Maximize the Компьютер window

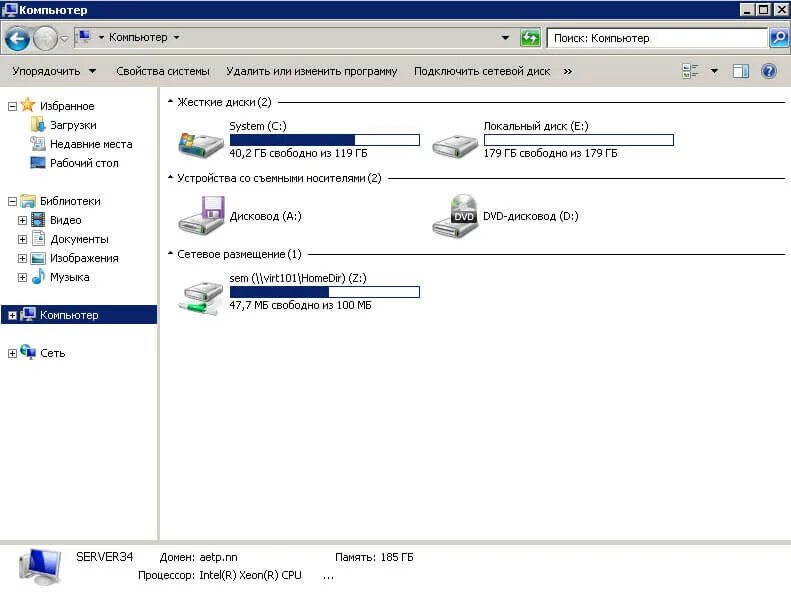tap(764, 10)
